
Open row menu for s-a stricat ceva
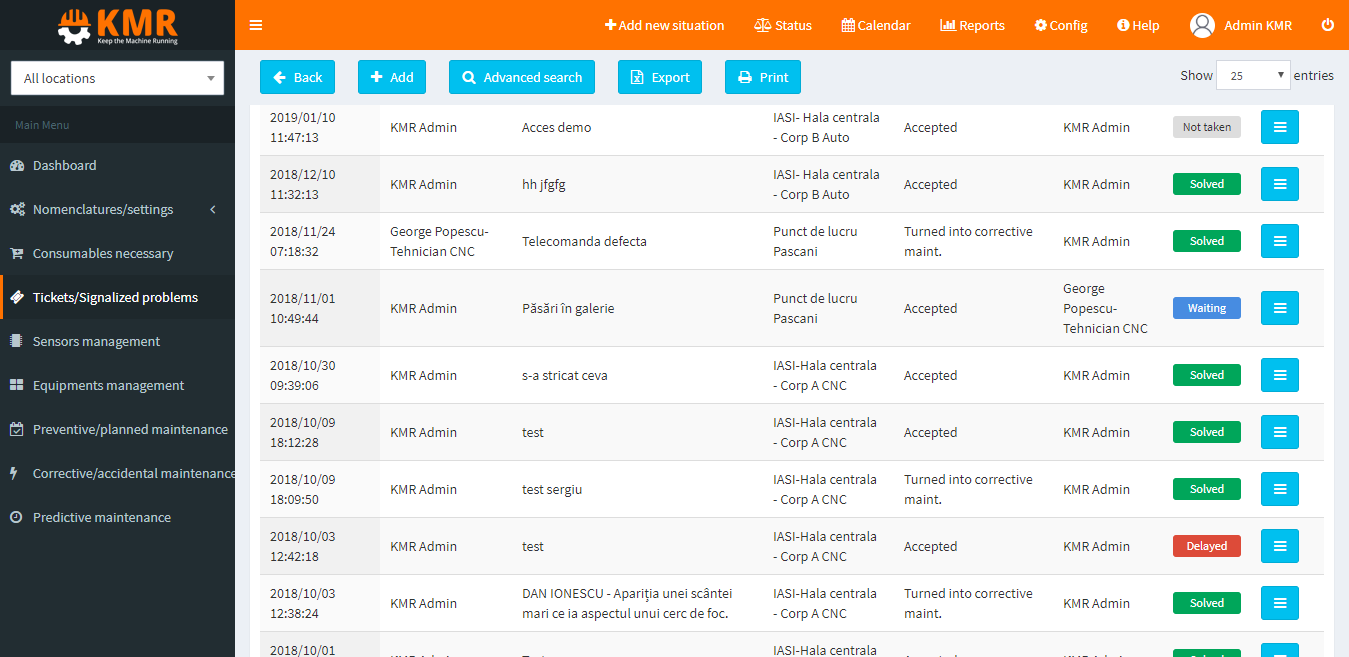(1280, 375)
